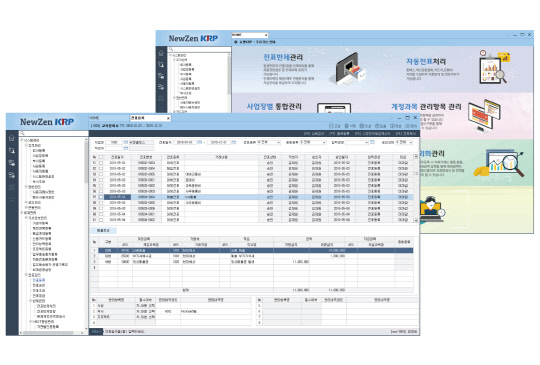540x365 pixels.
Task: Open the first filter dropdown showing 전체
Action: [269, 142]
